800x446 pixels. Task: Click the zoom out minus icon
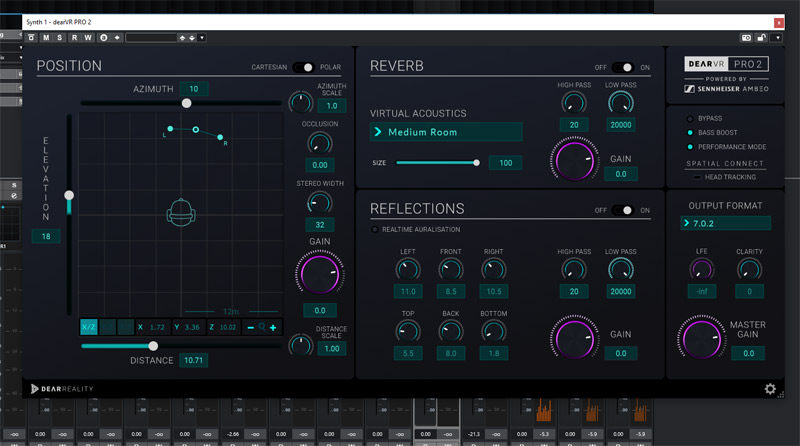[250, 327]
